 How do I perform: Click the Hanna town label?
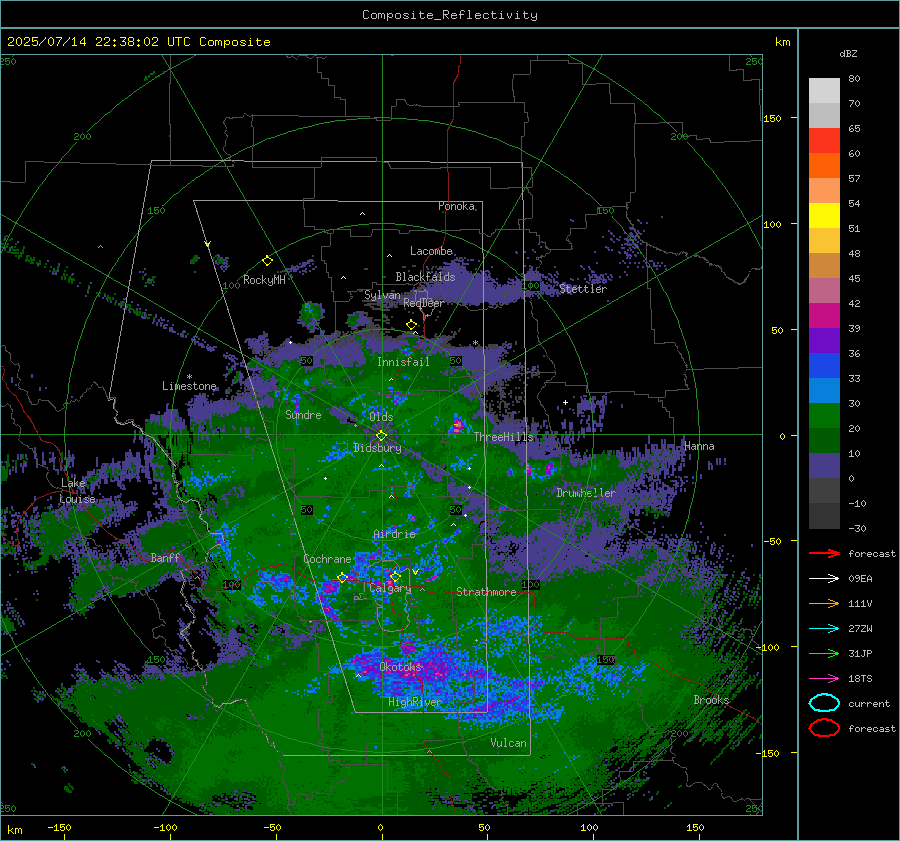click(x=699, y=446)
